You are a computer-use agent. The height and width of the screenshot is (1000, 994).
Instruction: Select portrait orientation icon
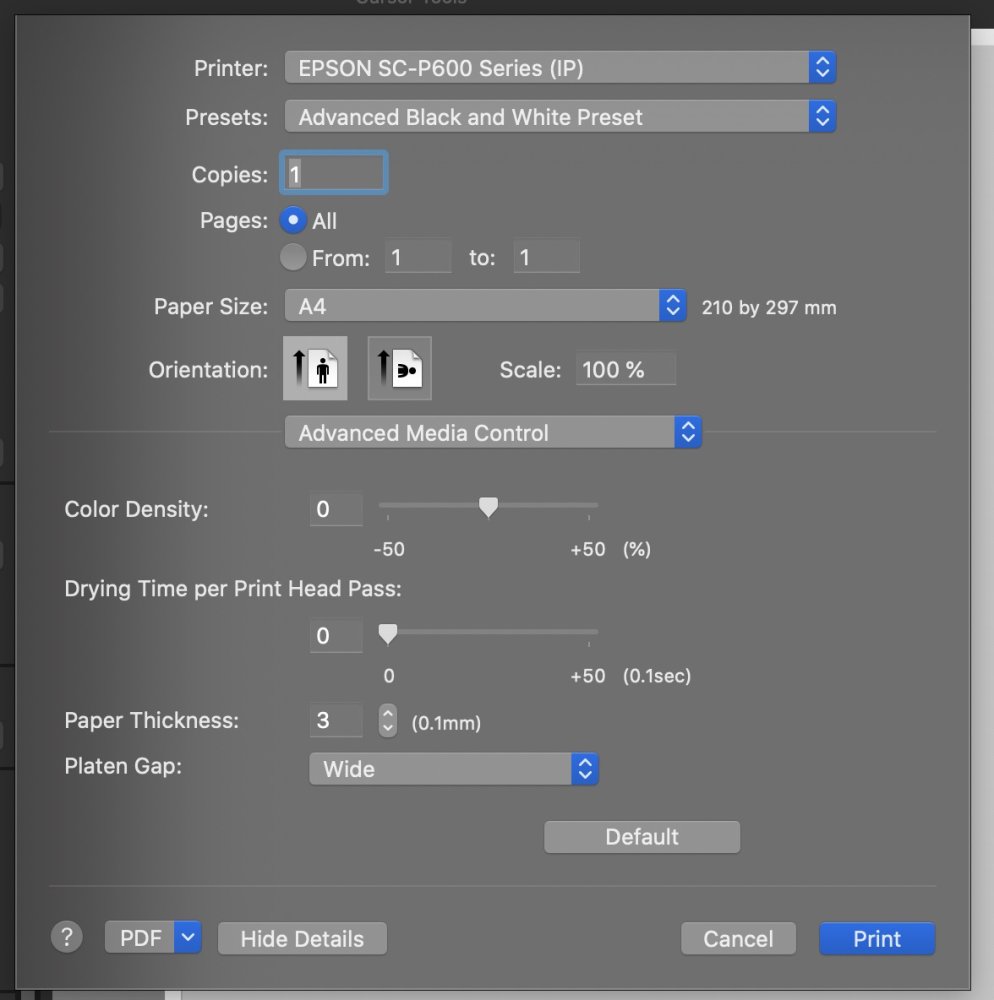315,369
